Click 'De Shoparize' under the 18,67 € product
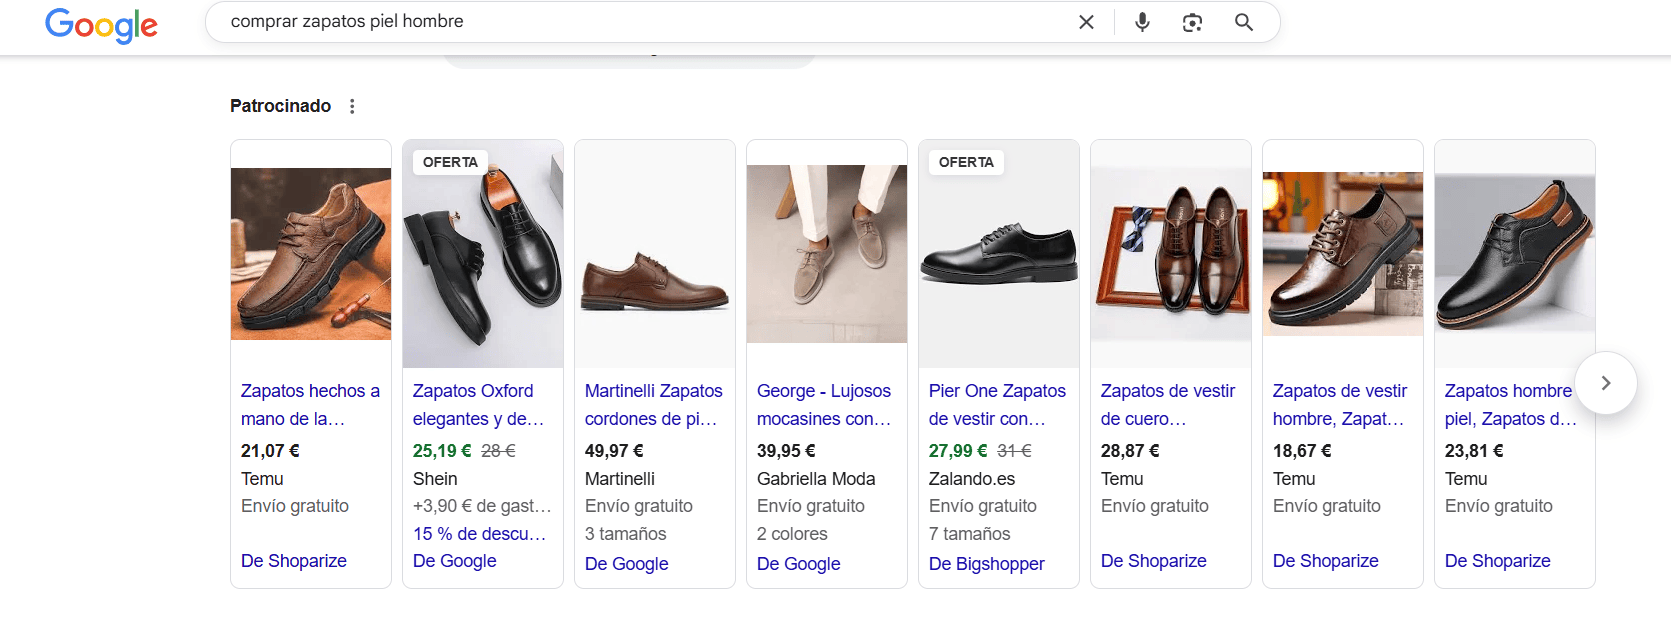The width and height of the screenshot is (1671, 620). click(x=1326, y=561)
